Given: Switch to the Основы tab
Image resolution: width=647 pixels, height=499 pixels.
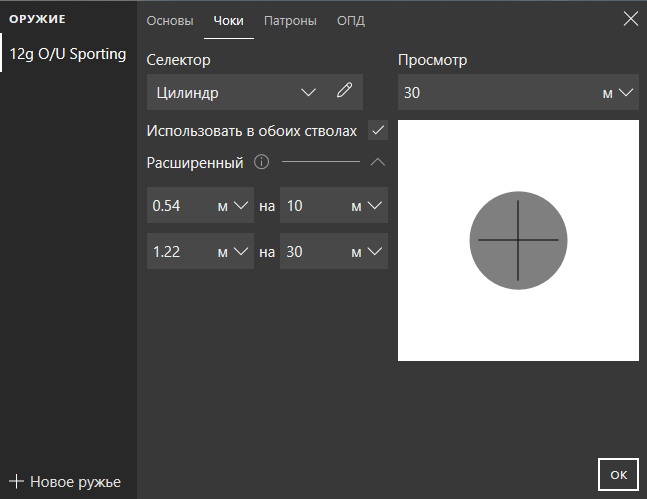Looking at the screenshot, I should [x=170, y=21].
